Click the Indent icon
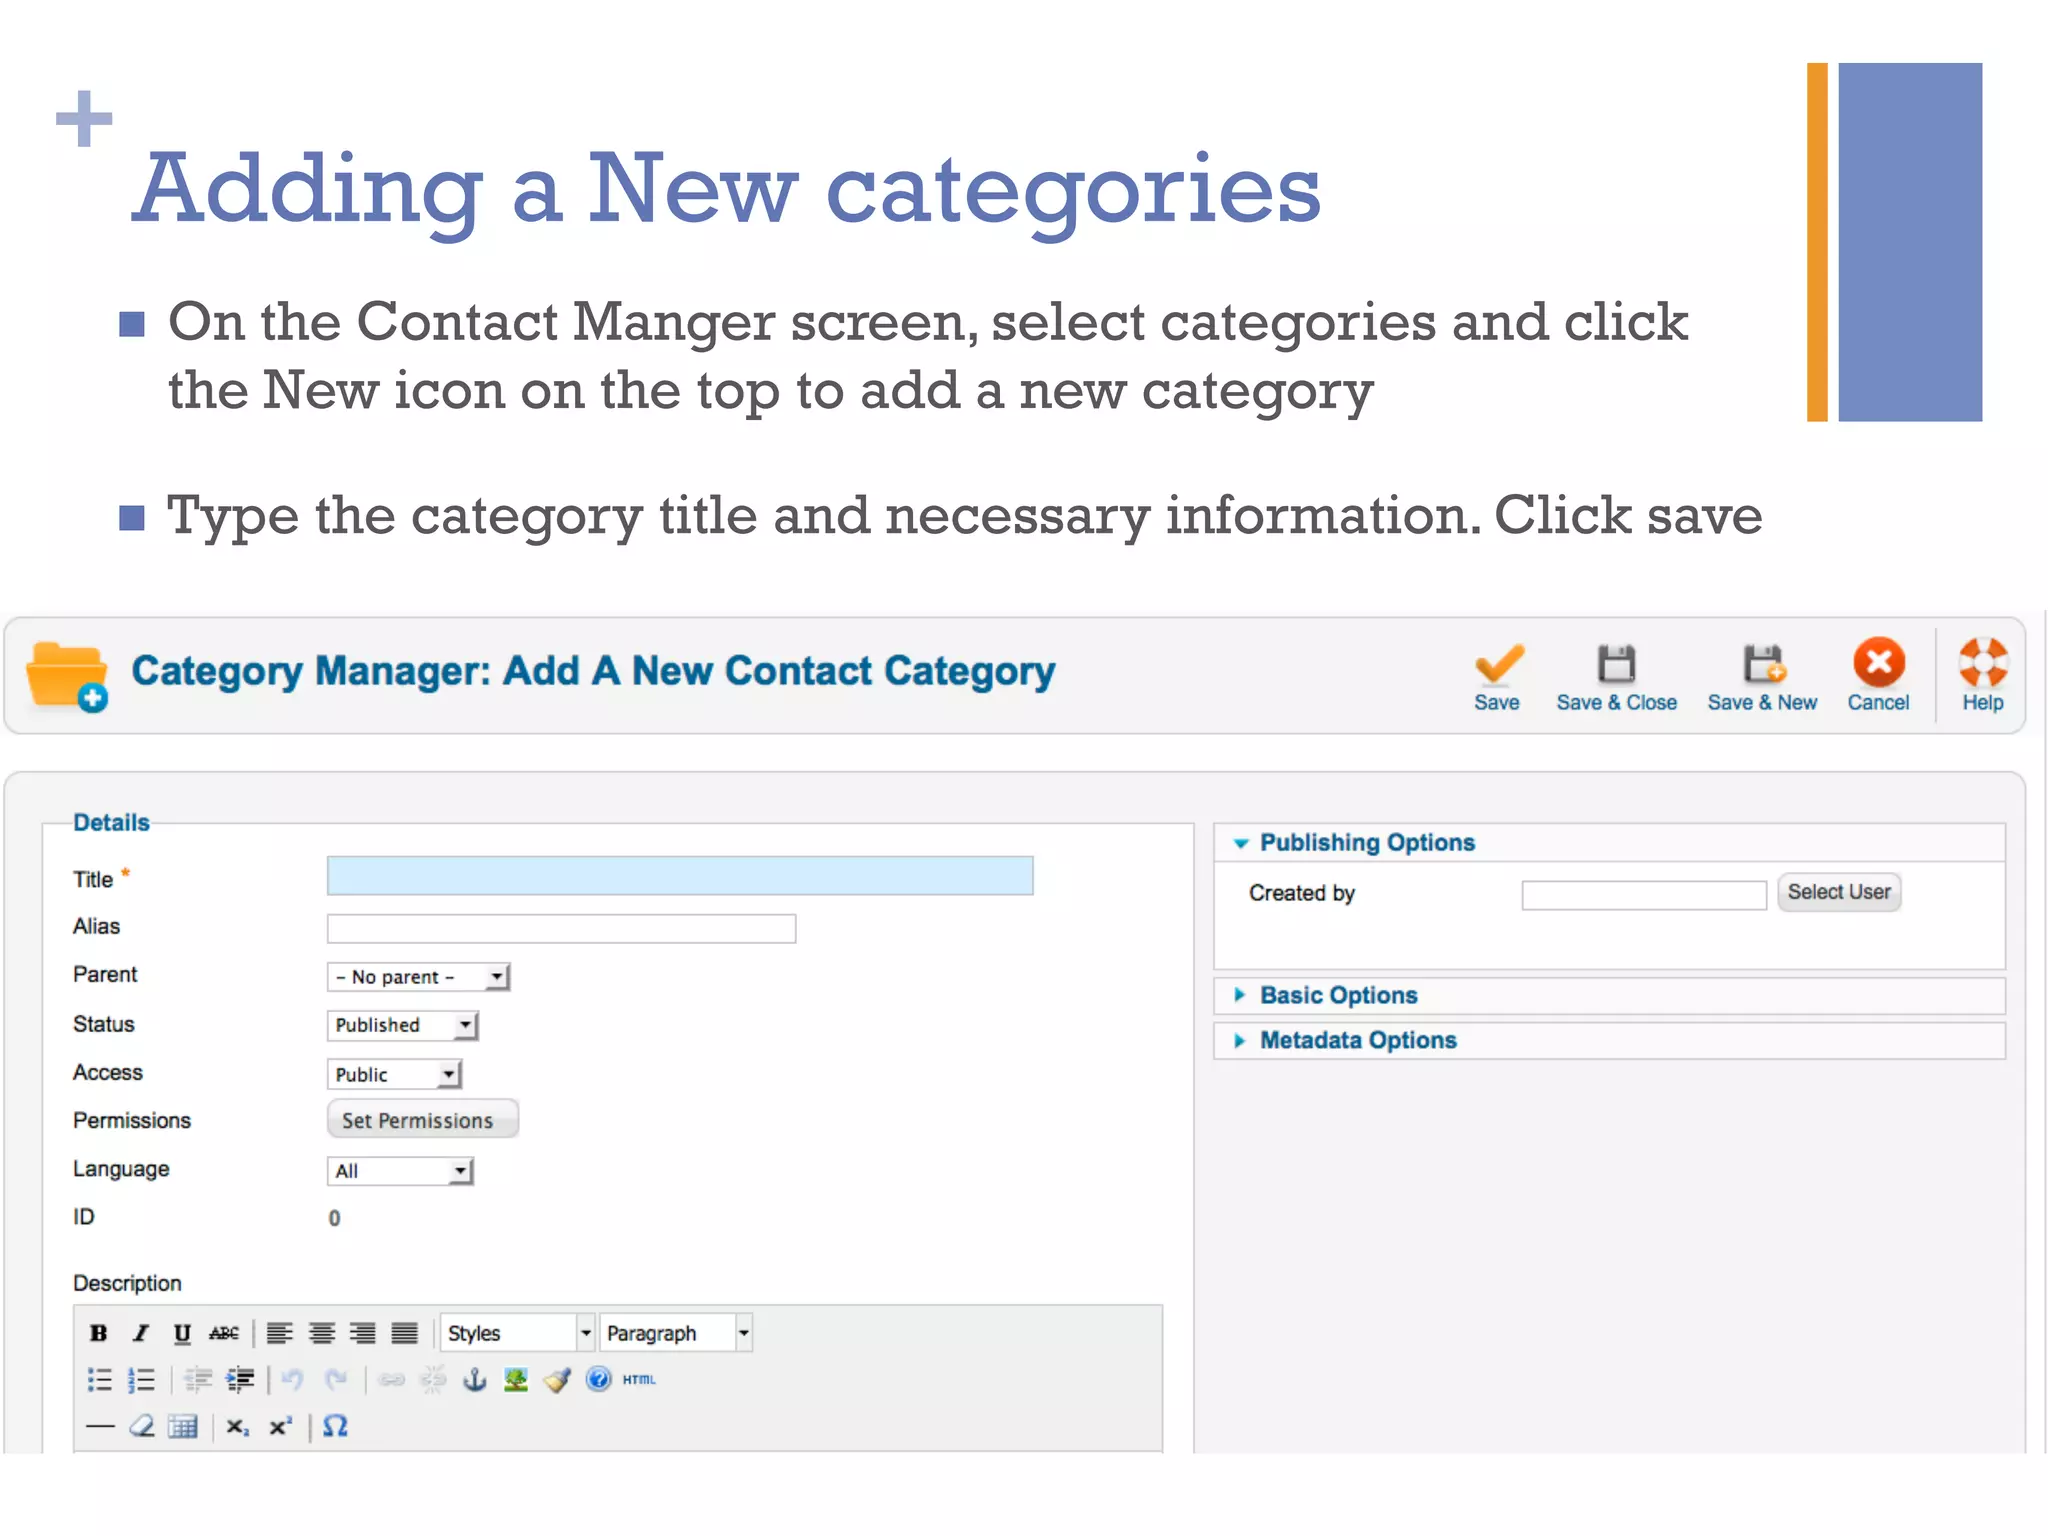The width and height of the screenshot is (2048, 1536). coord(240,1380)
